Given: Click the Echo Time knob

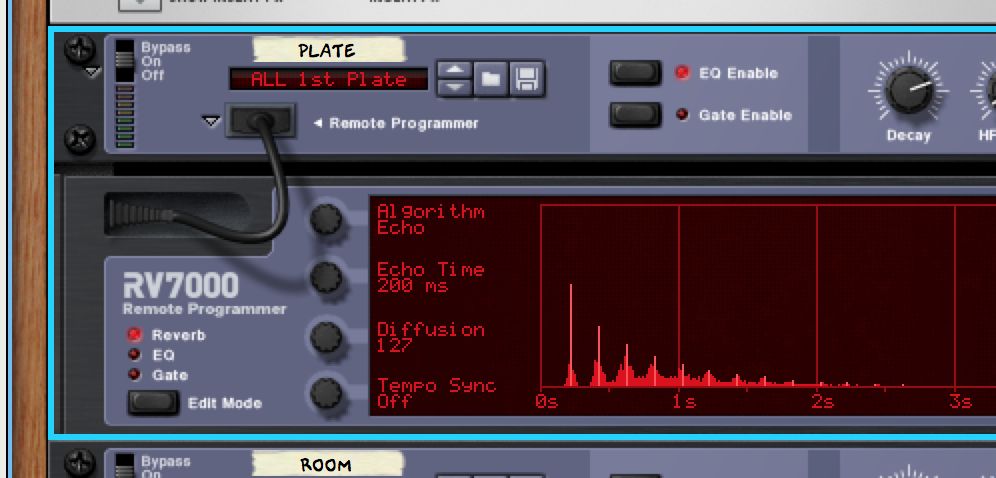Looking at the screenshot, I should tap(327, 278).
